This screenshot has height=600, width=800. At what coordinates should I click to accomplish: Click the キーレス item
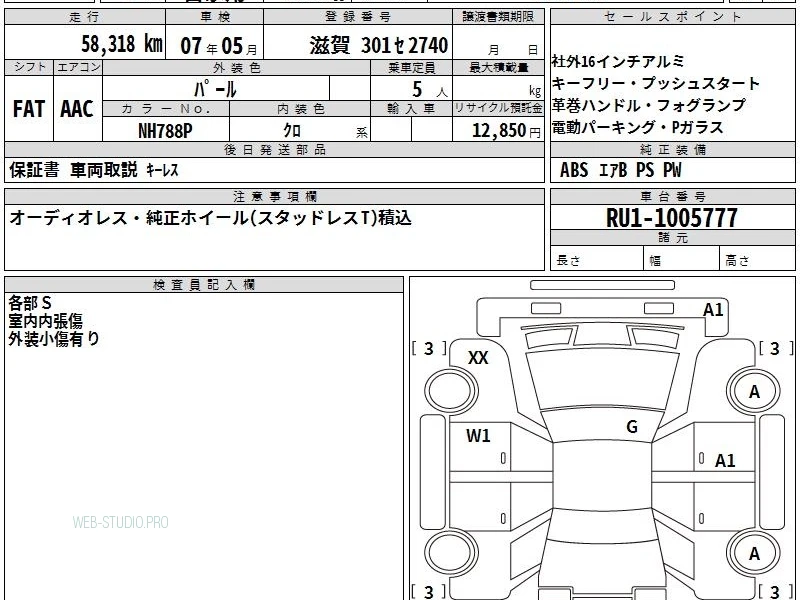pos(162,170)
